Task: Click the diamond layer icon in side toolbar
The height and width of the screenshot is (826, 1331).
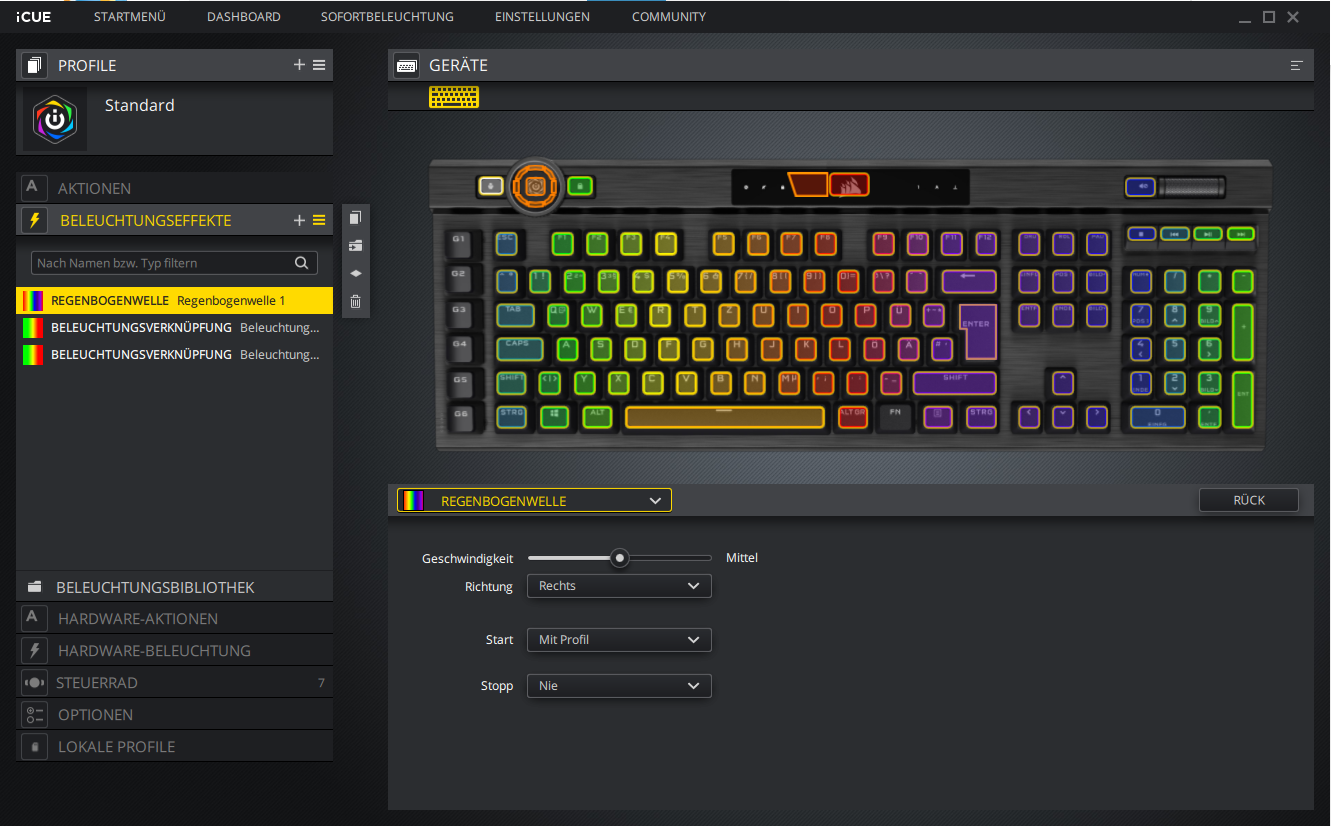Action: (355, 273)
